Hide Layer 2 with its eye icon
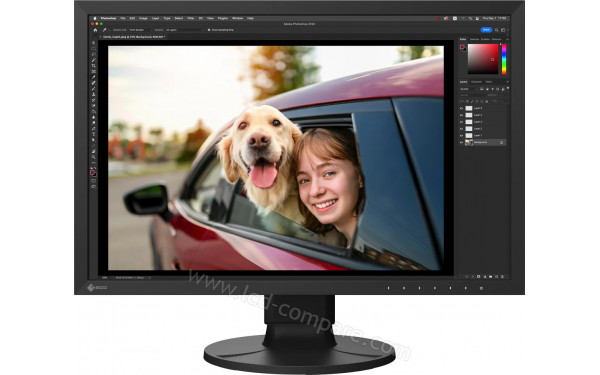 click(x=461, y=129)
